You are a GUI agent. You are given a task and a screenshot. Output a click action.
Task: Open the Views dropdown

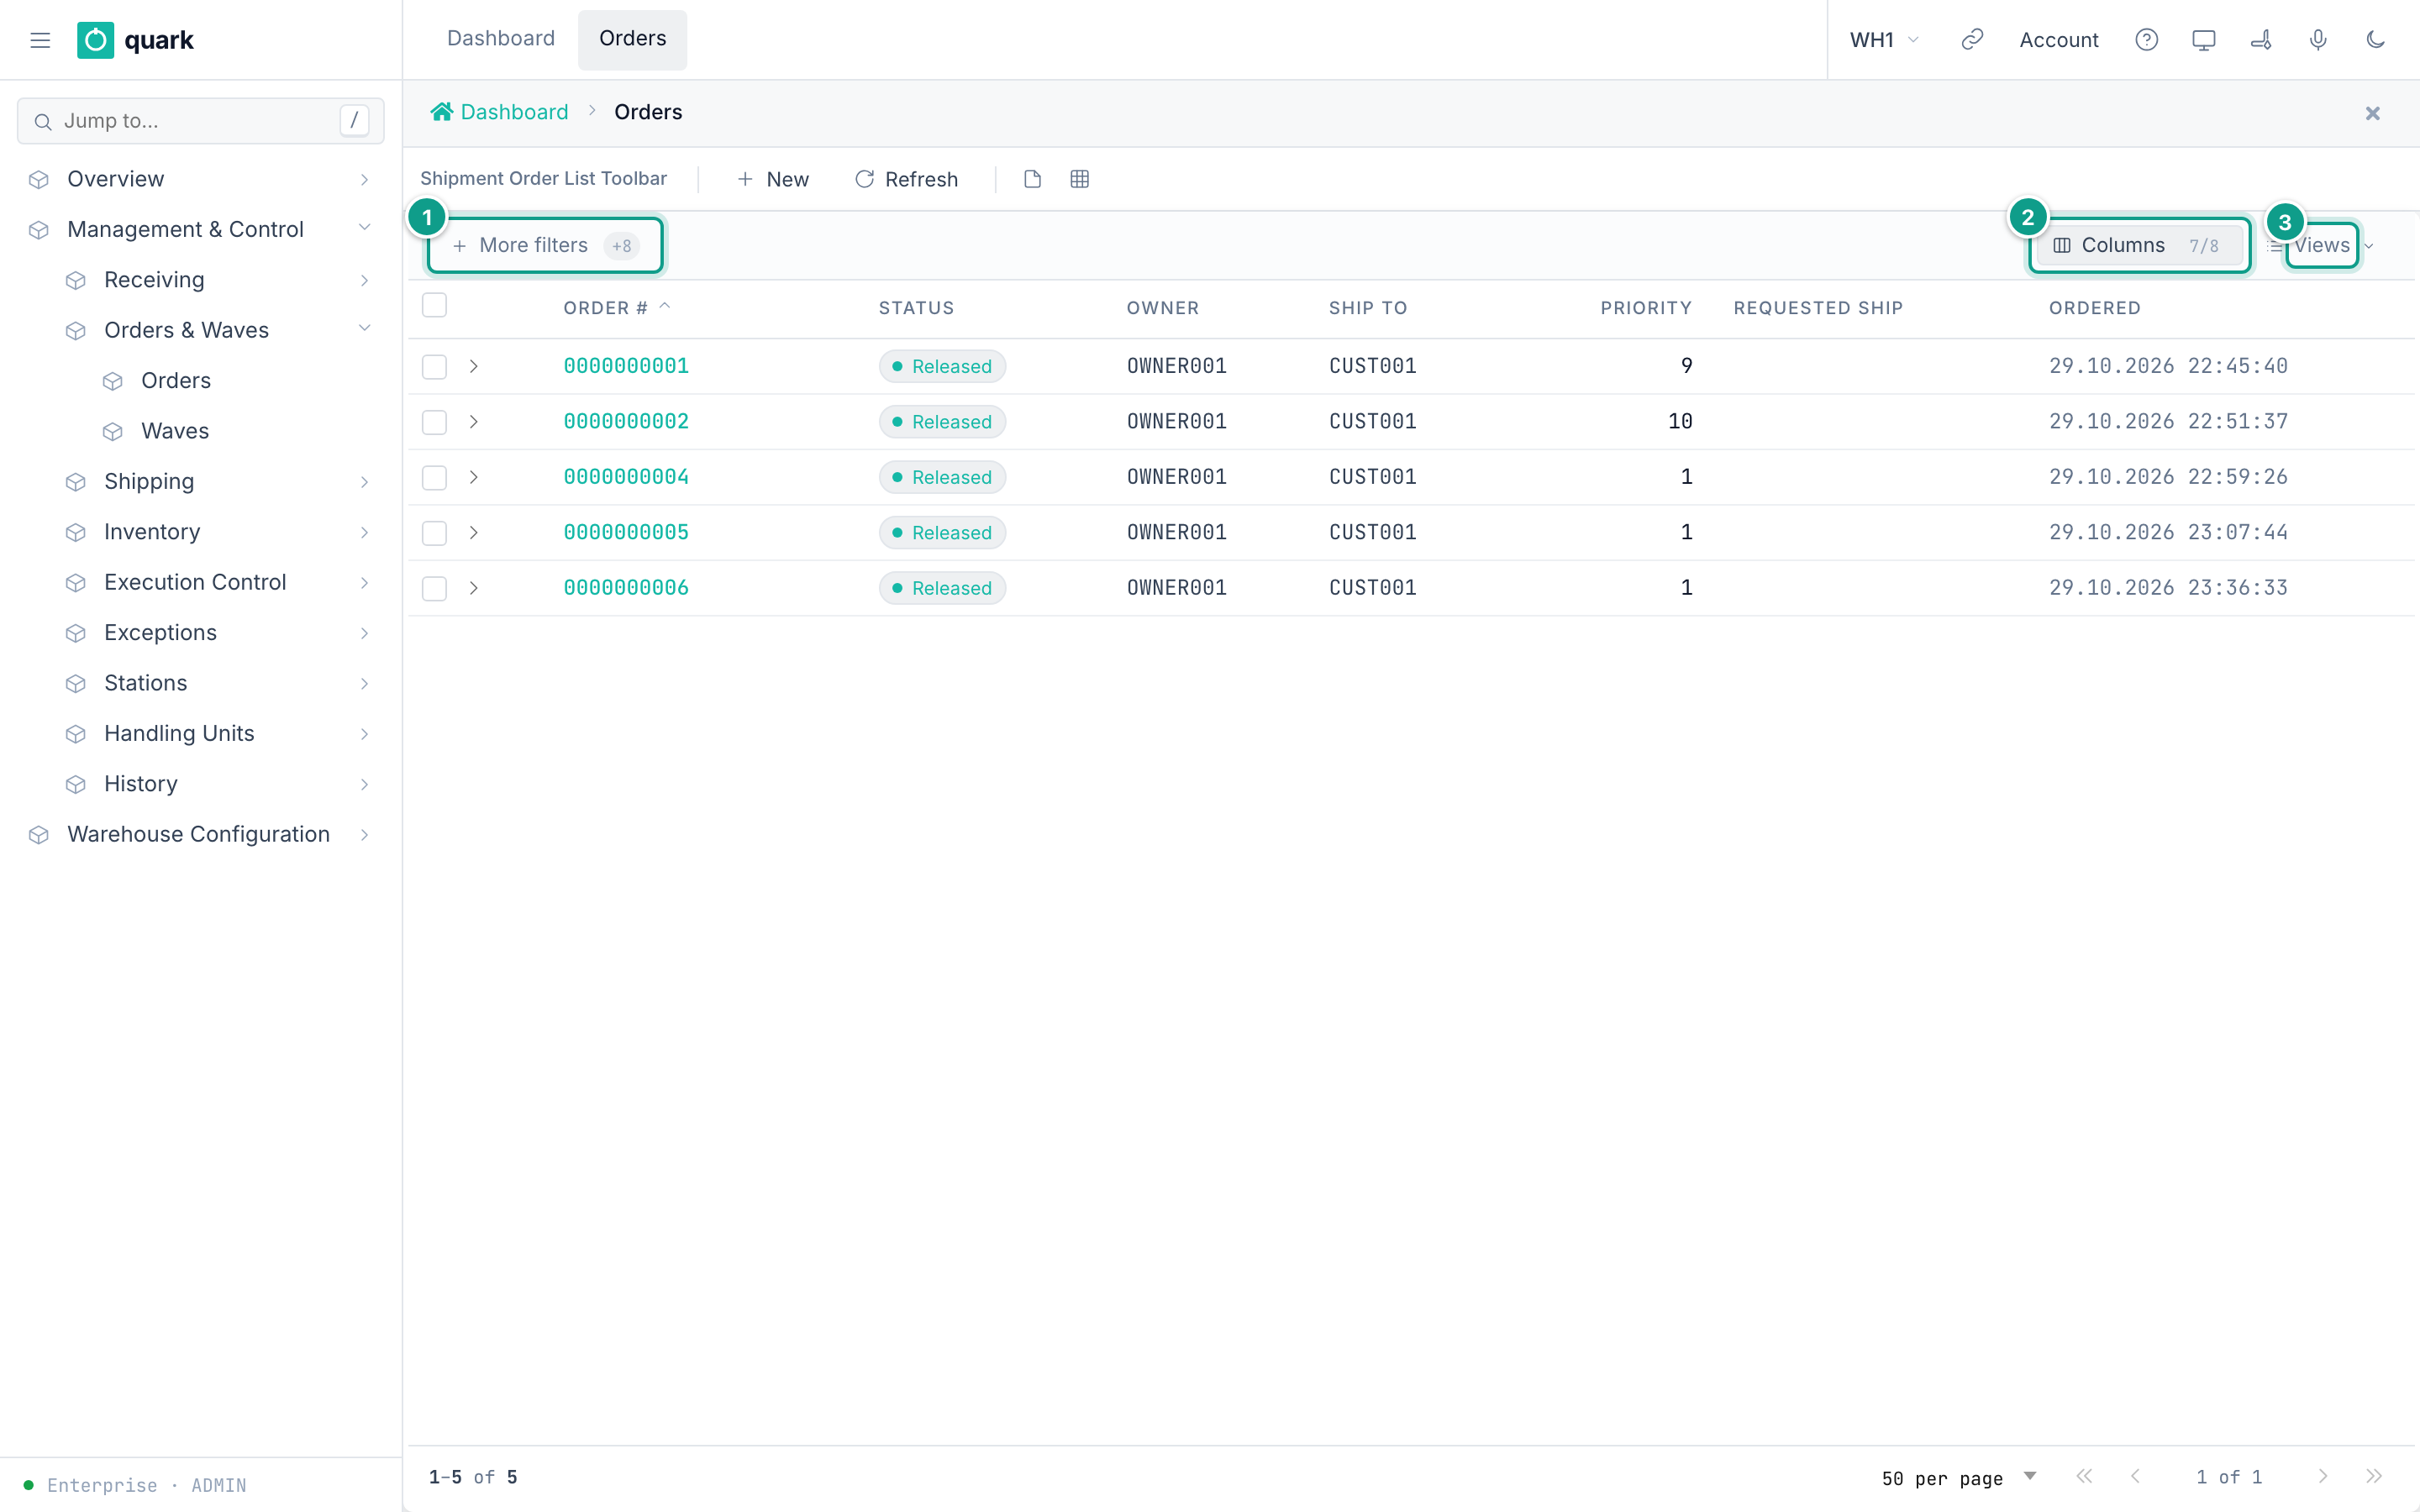pos(2320,246)
